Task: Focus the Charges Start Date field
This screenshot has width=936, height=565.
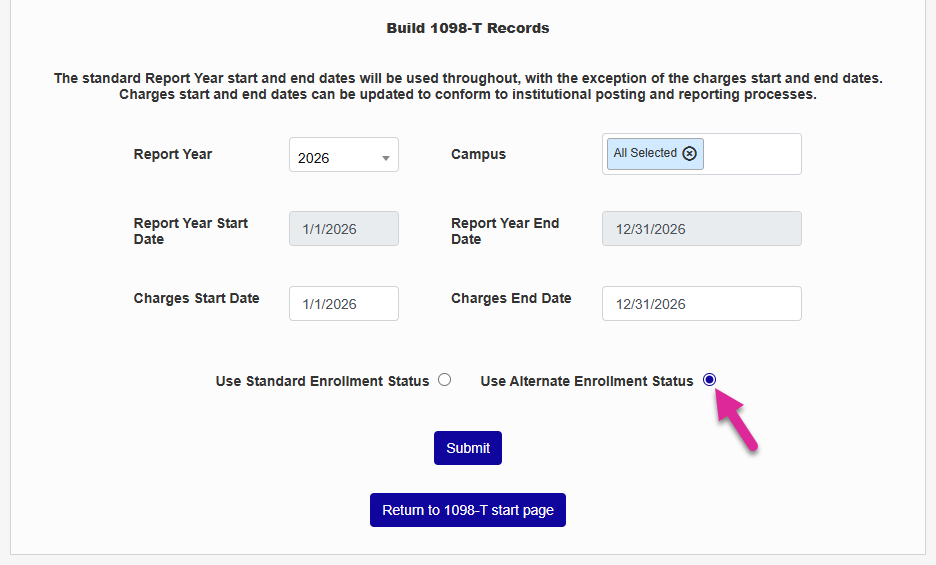Action: (343, 304)
